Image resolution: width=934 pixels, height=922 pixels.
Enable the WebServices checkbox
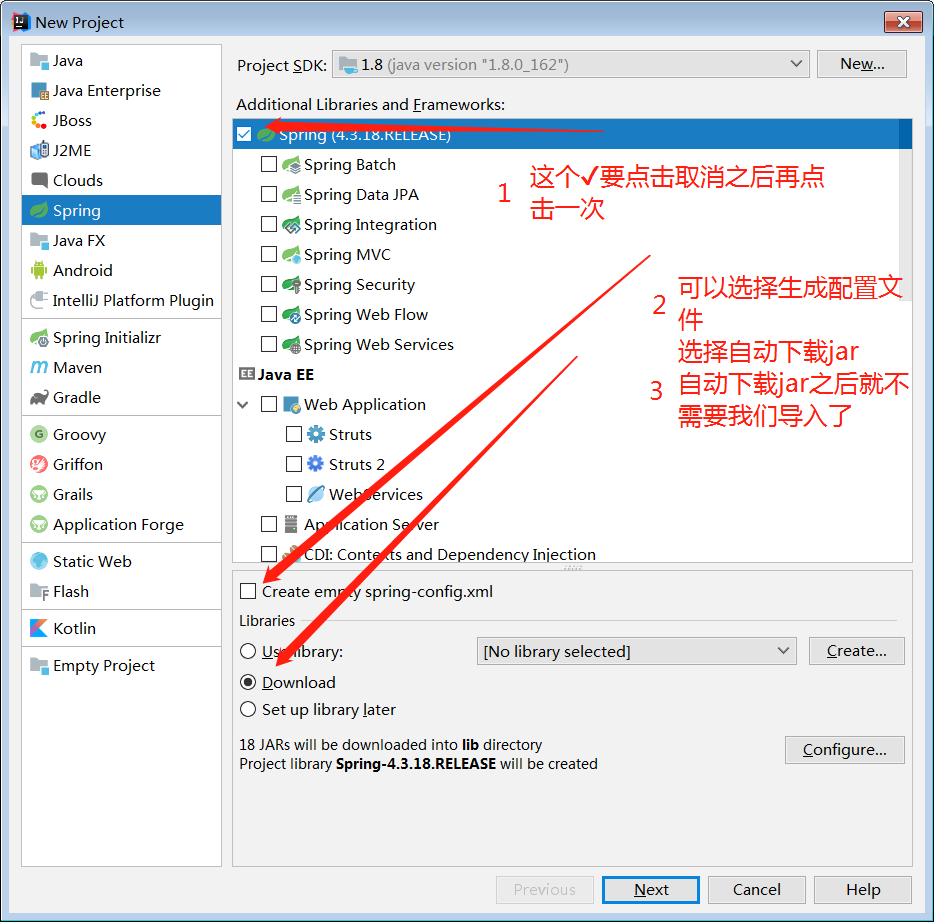click(294, 494)
